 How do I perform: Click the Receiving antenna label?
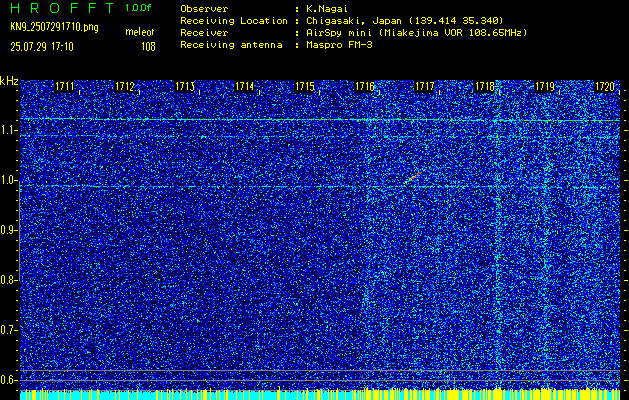(x=231, y=45)
